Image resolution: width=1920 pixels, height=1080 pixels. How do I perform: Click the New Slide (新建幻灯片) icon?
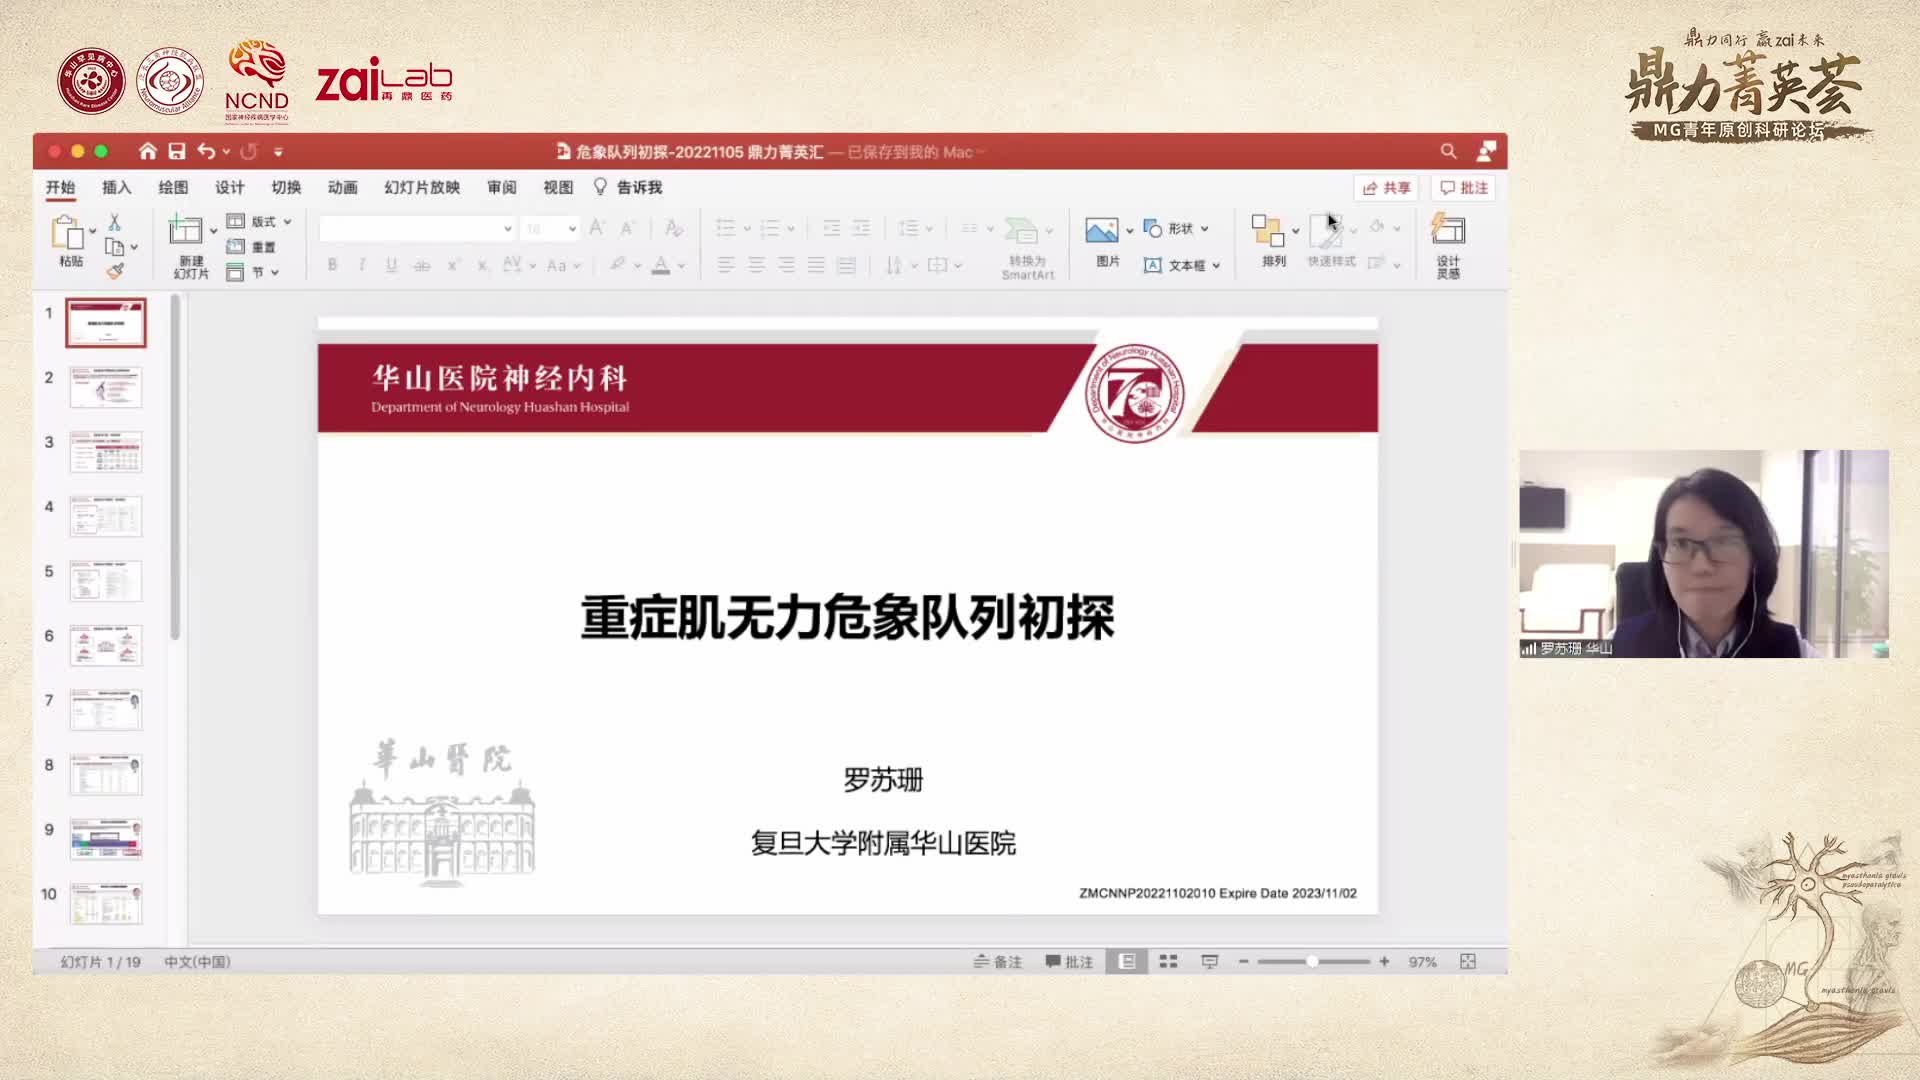(x=186, y=232)
